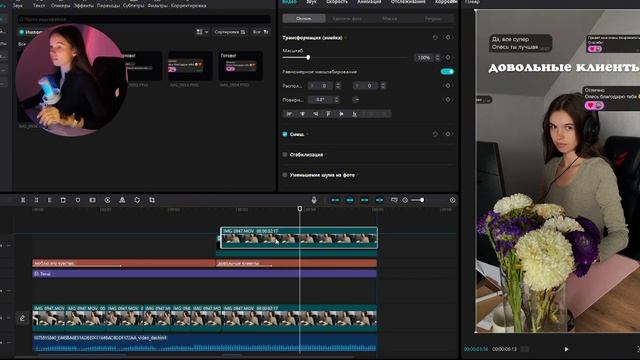Move the Масштаб scale slider handle
The height and width of the screenshot is (360, 640).
click(x=308, y=58)
